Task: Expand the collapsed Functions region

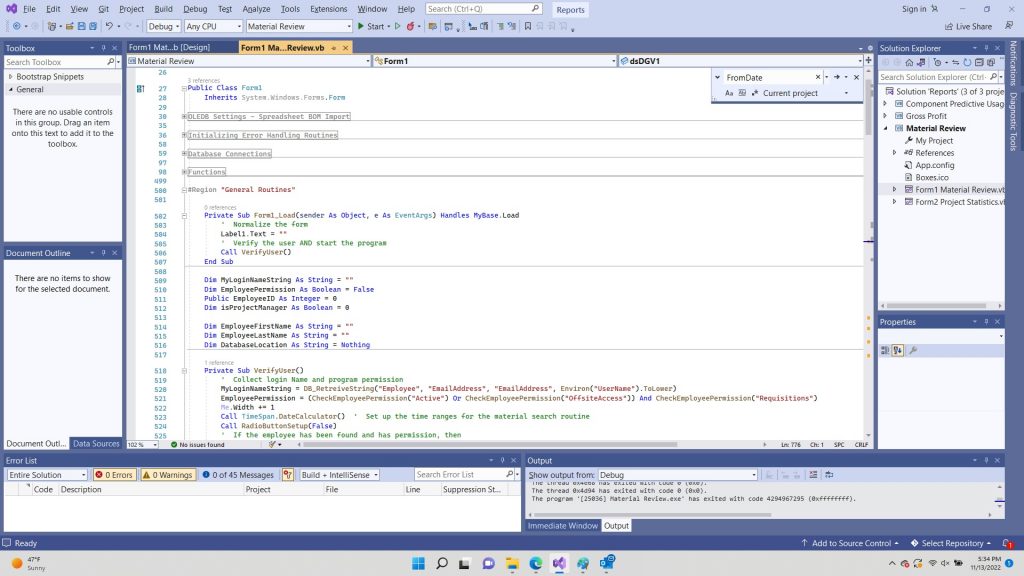Action: [185, 172]
